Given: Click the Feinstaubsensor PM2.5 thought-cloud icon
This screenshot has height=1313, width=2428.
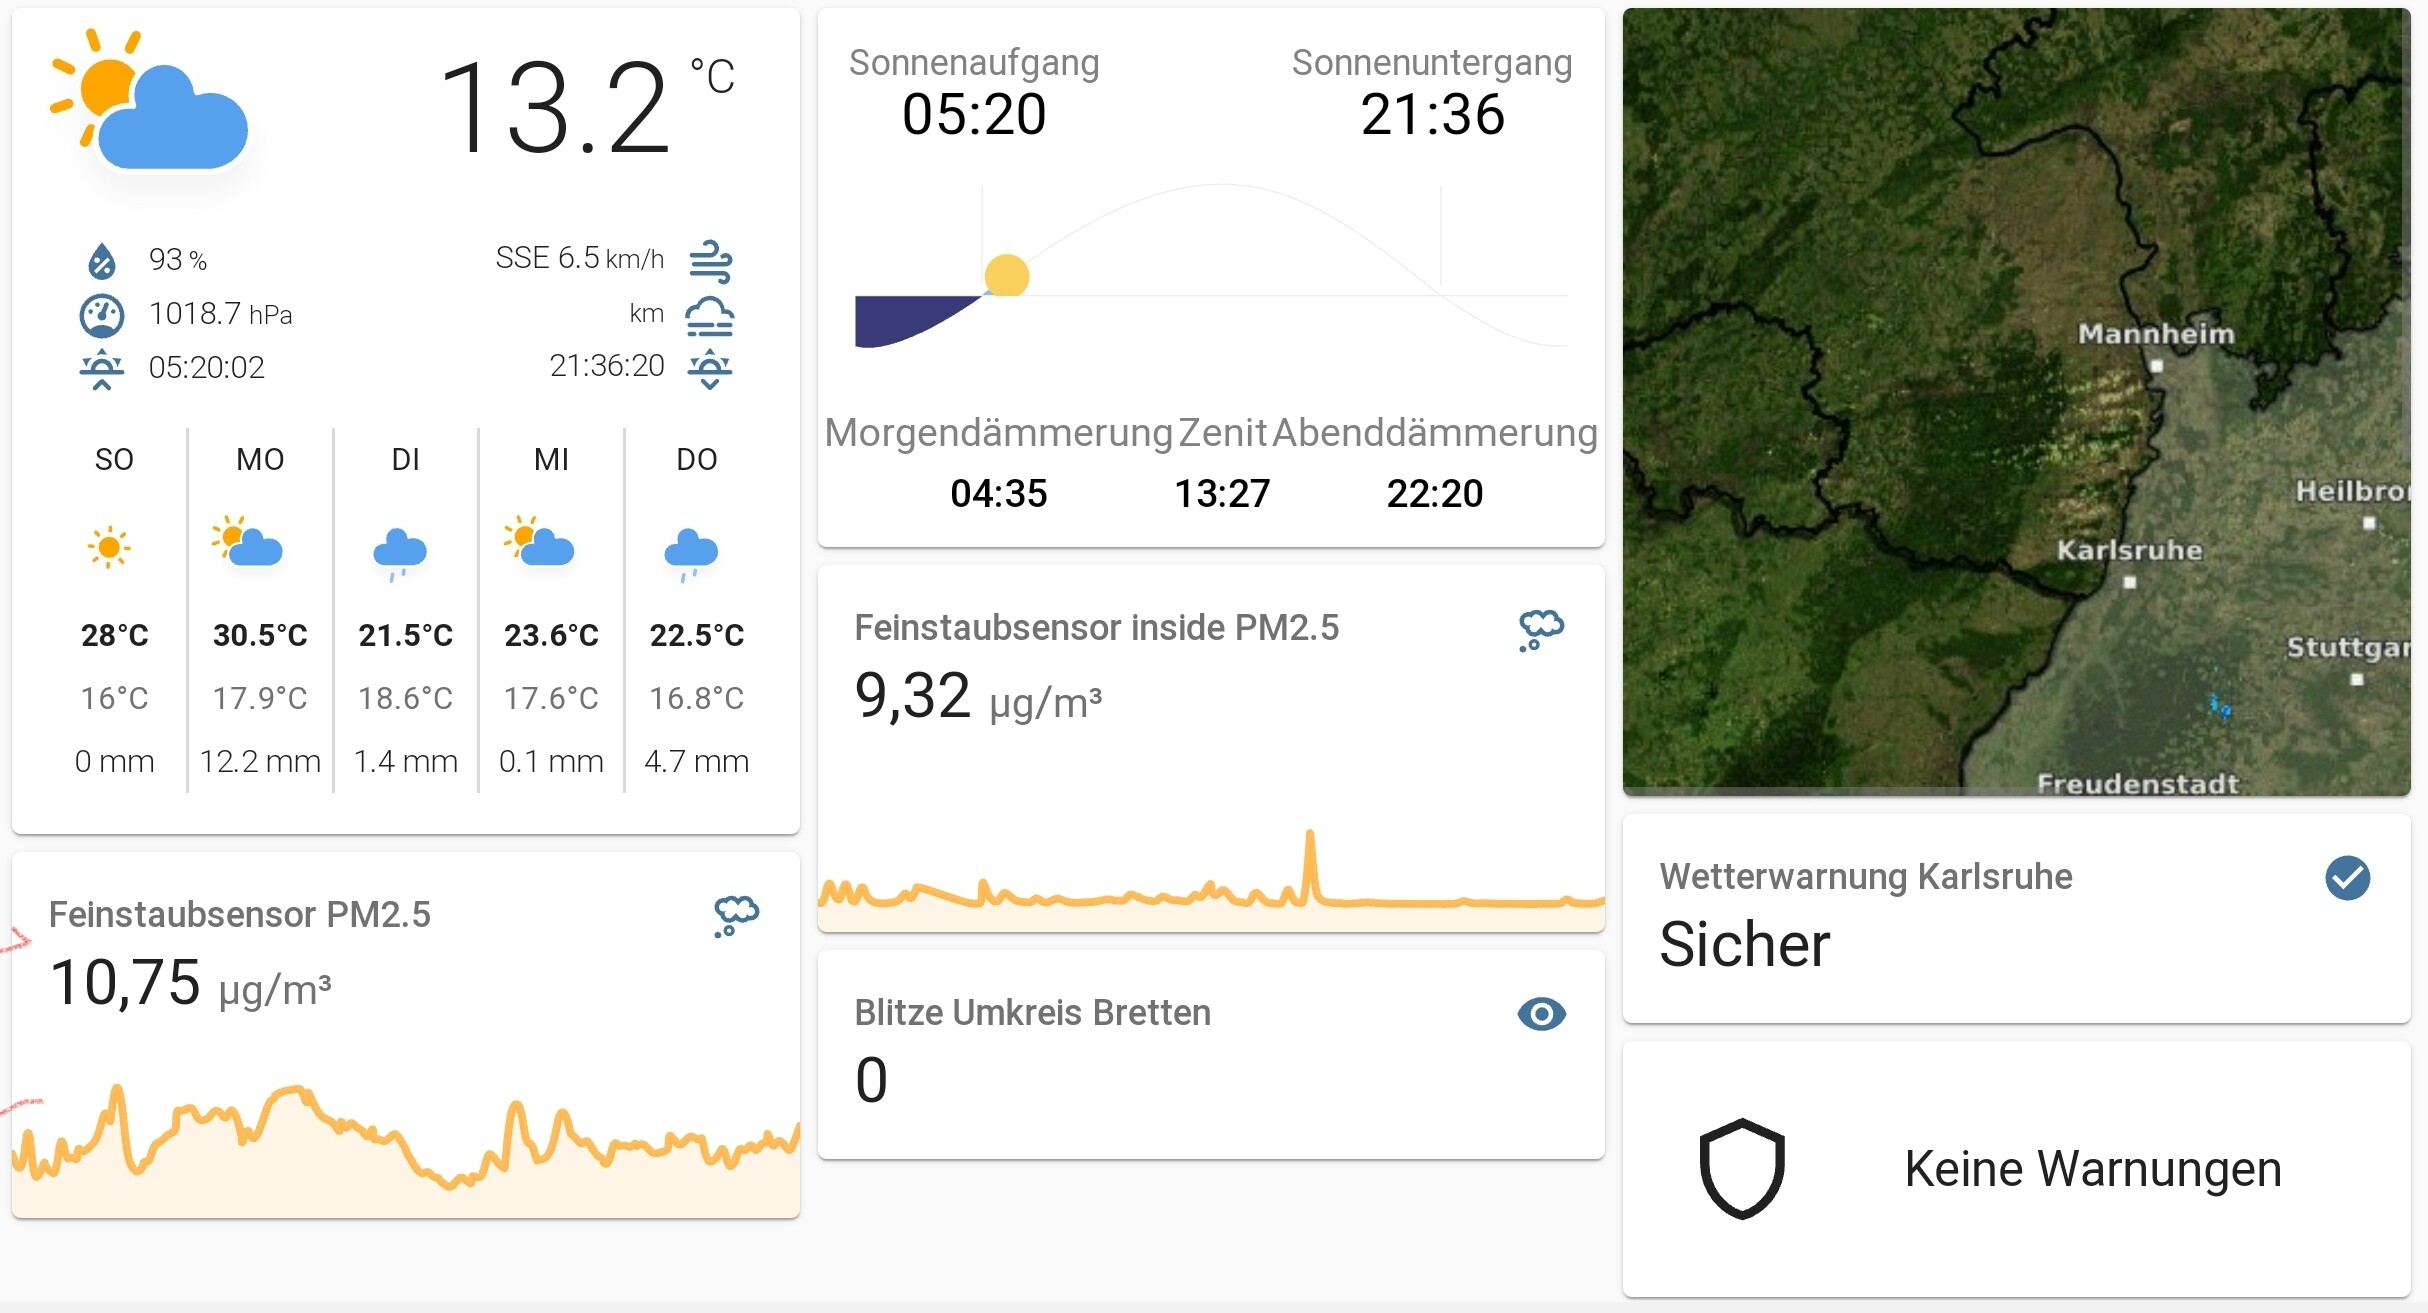Looking at the screenshot, I should click(736, 915).
